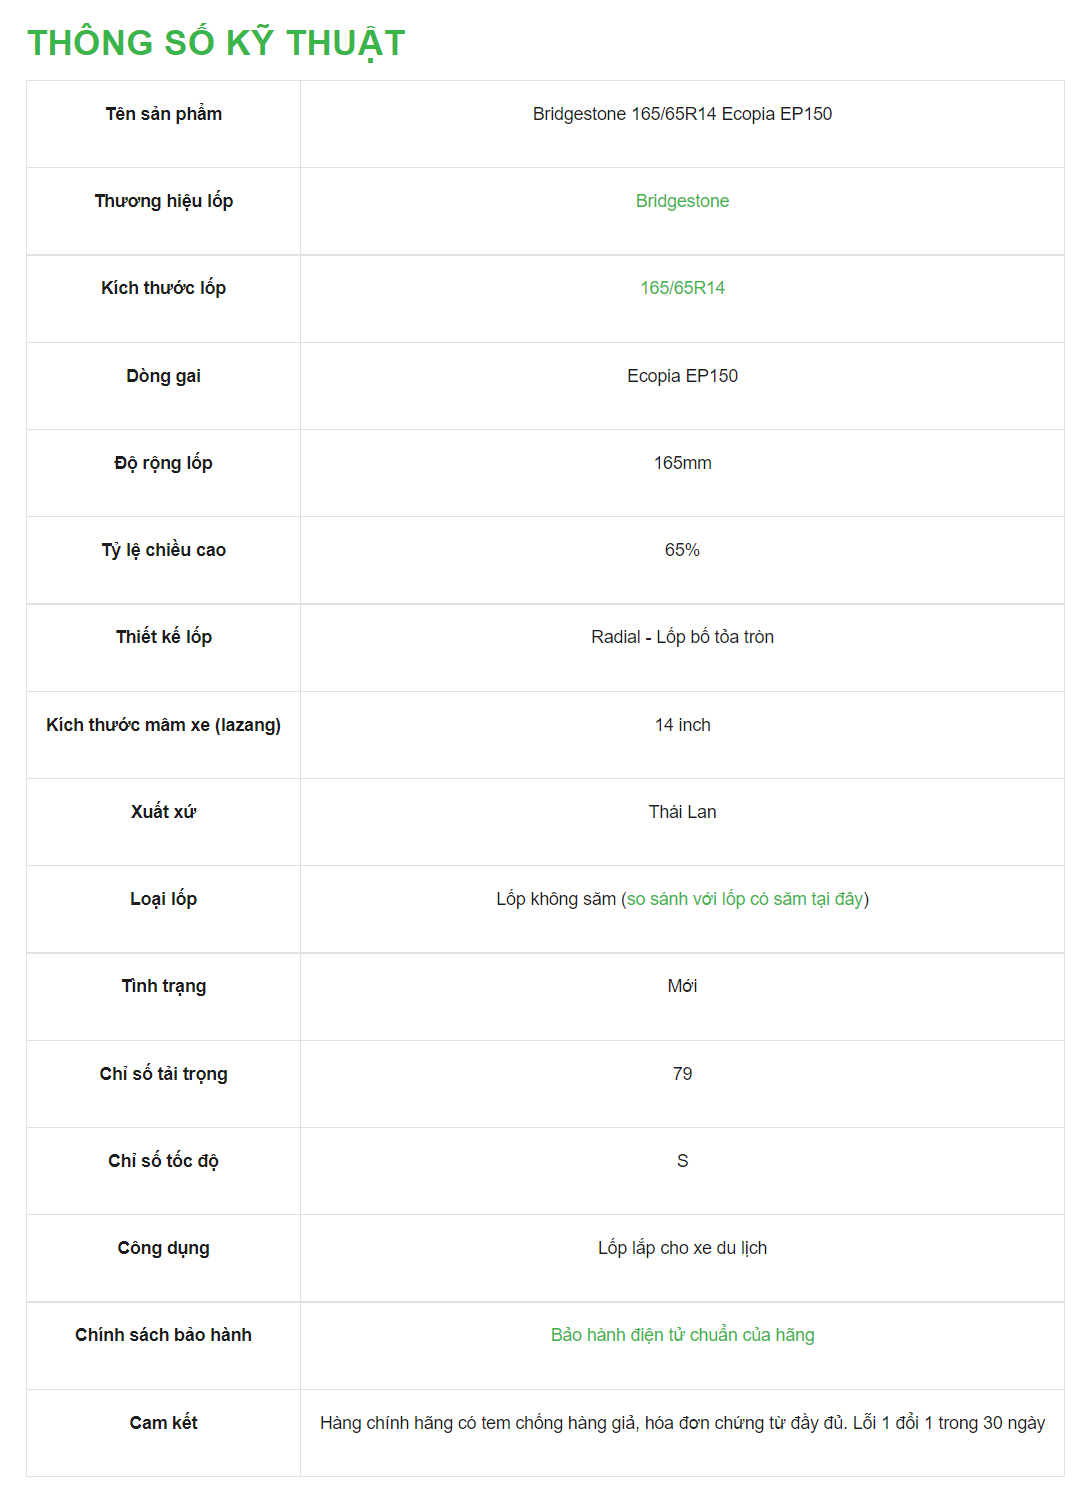1088x1496 pixels.
Task: Follow the 'so sánh với lốp có săm tại đây' link
Action: coord(745,899)
